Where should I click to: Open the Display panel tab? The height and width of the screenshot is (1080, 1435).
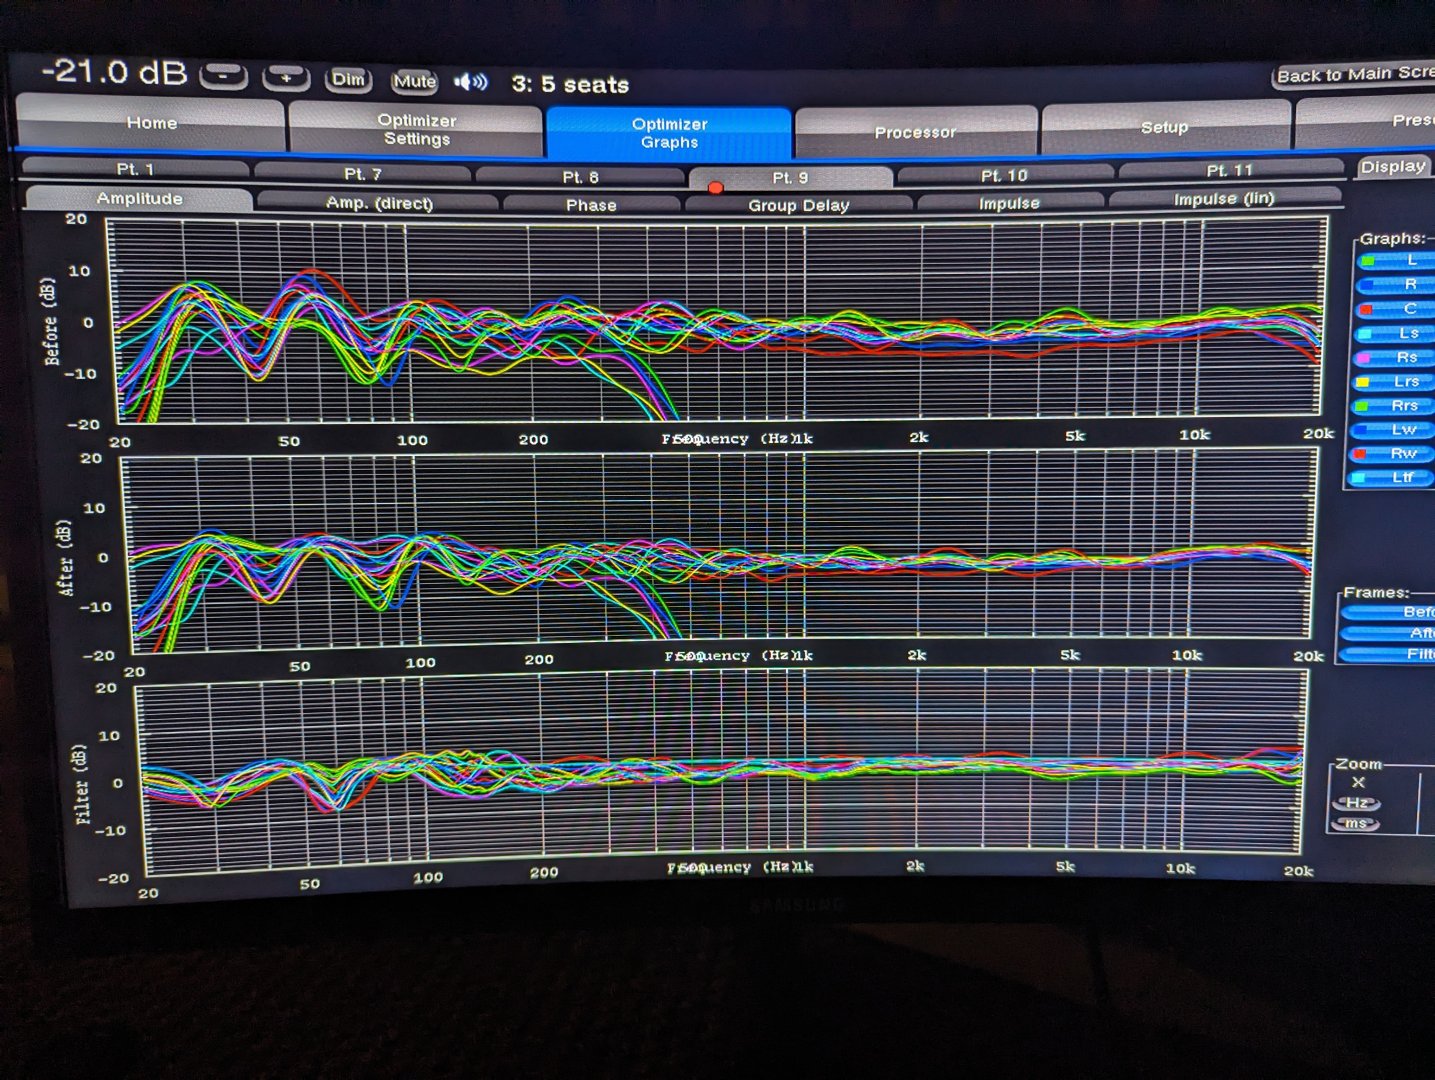click(x=1393, y=167)
